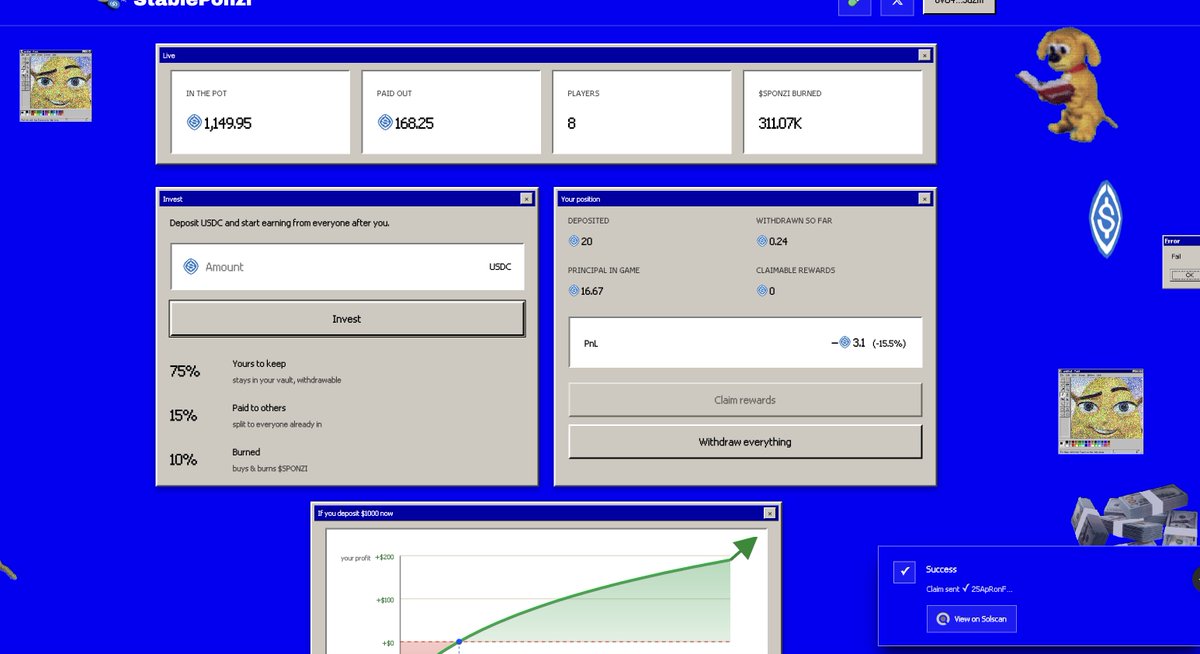Image resolution: width=1200 pixels, height=654 pixels.
Task: Click the PnL percentage (-15.5%)
Action: tap(888, 343)
